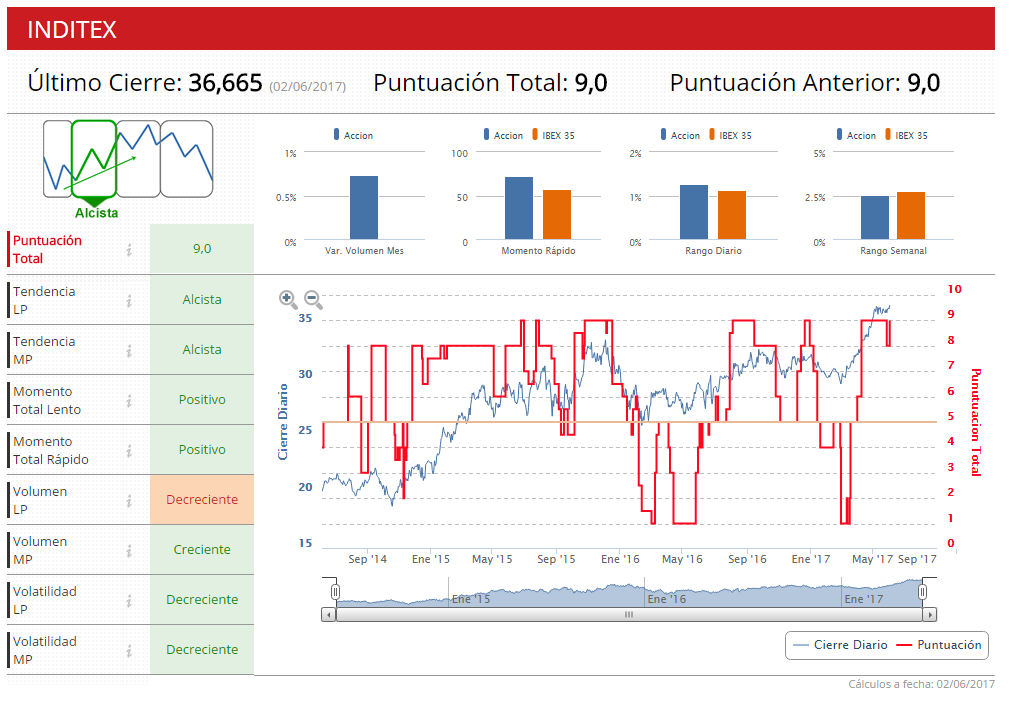Click orange IBEX 35 bar in Rango Diario

[x=732, y=215]
